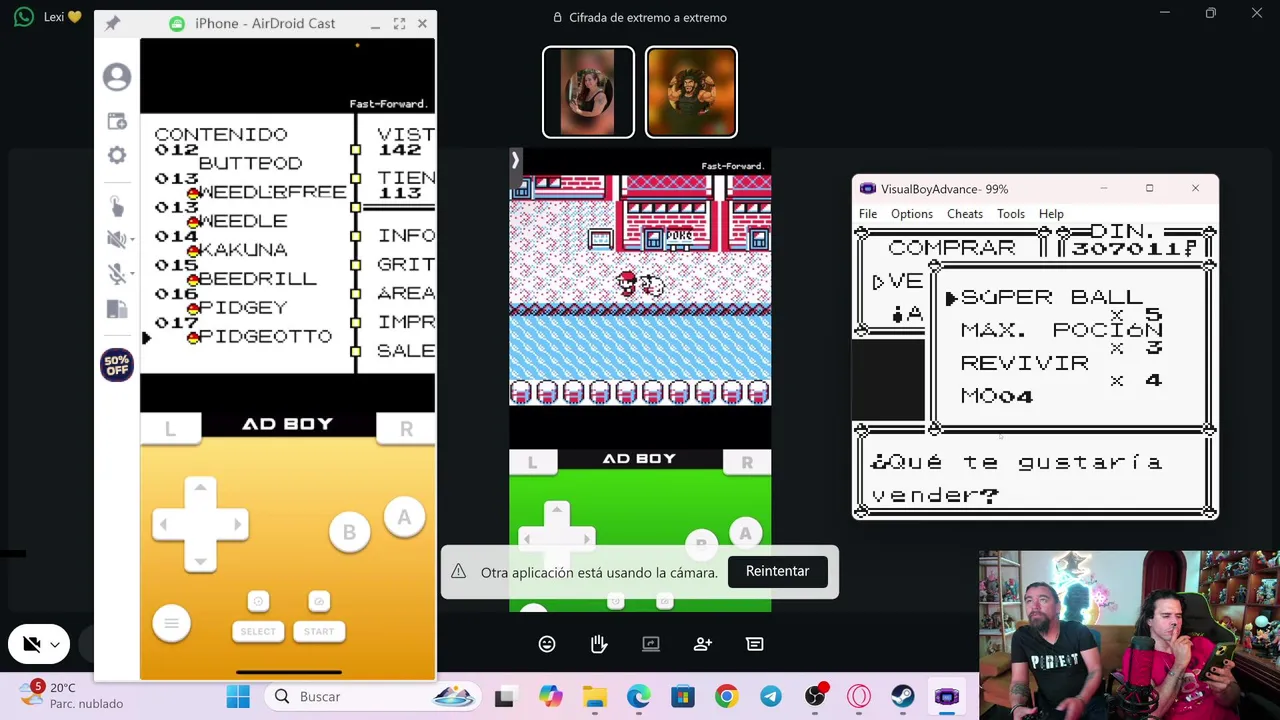Tap D-pad right on orange emulator
The image size is (1280, 720).
(x=236, y=524)
